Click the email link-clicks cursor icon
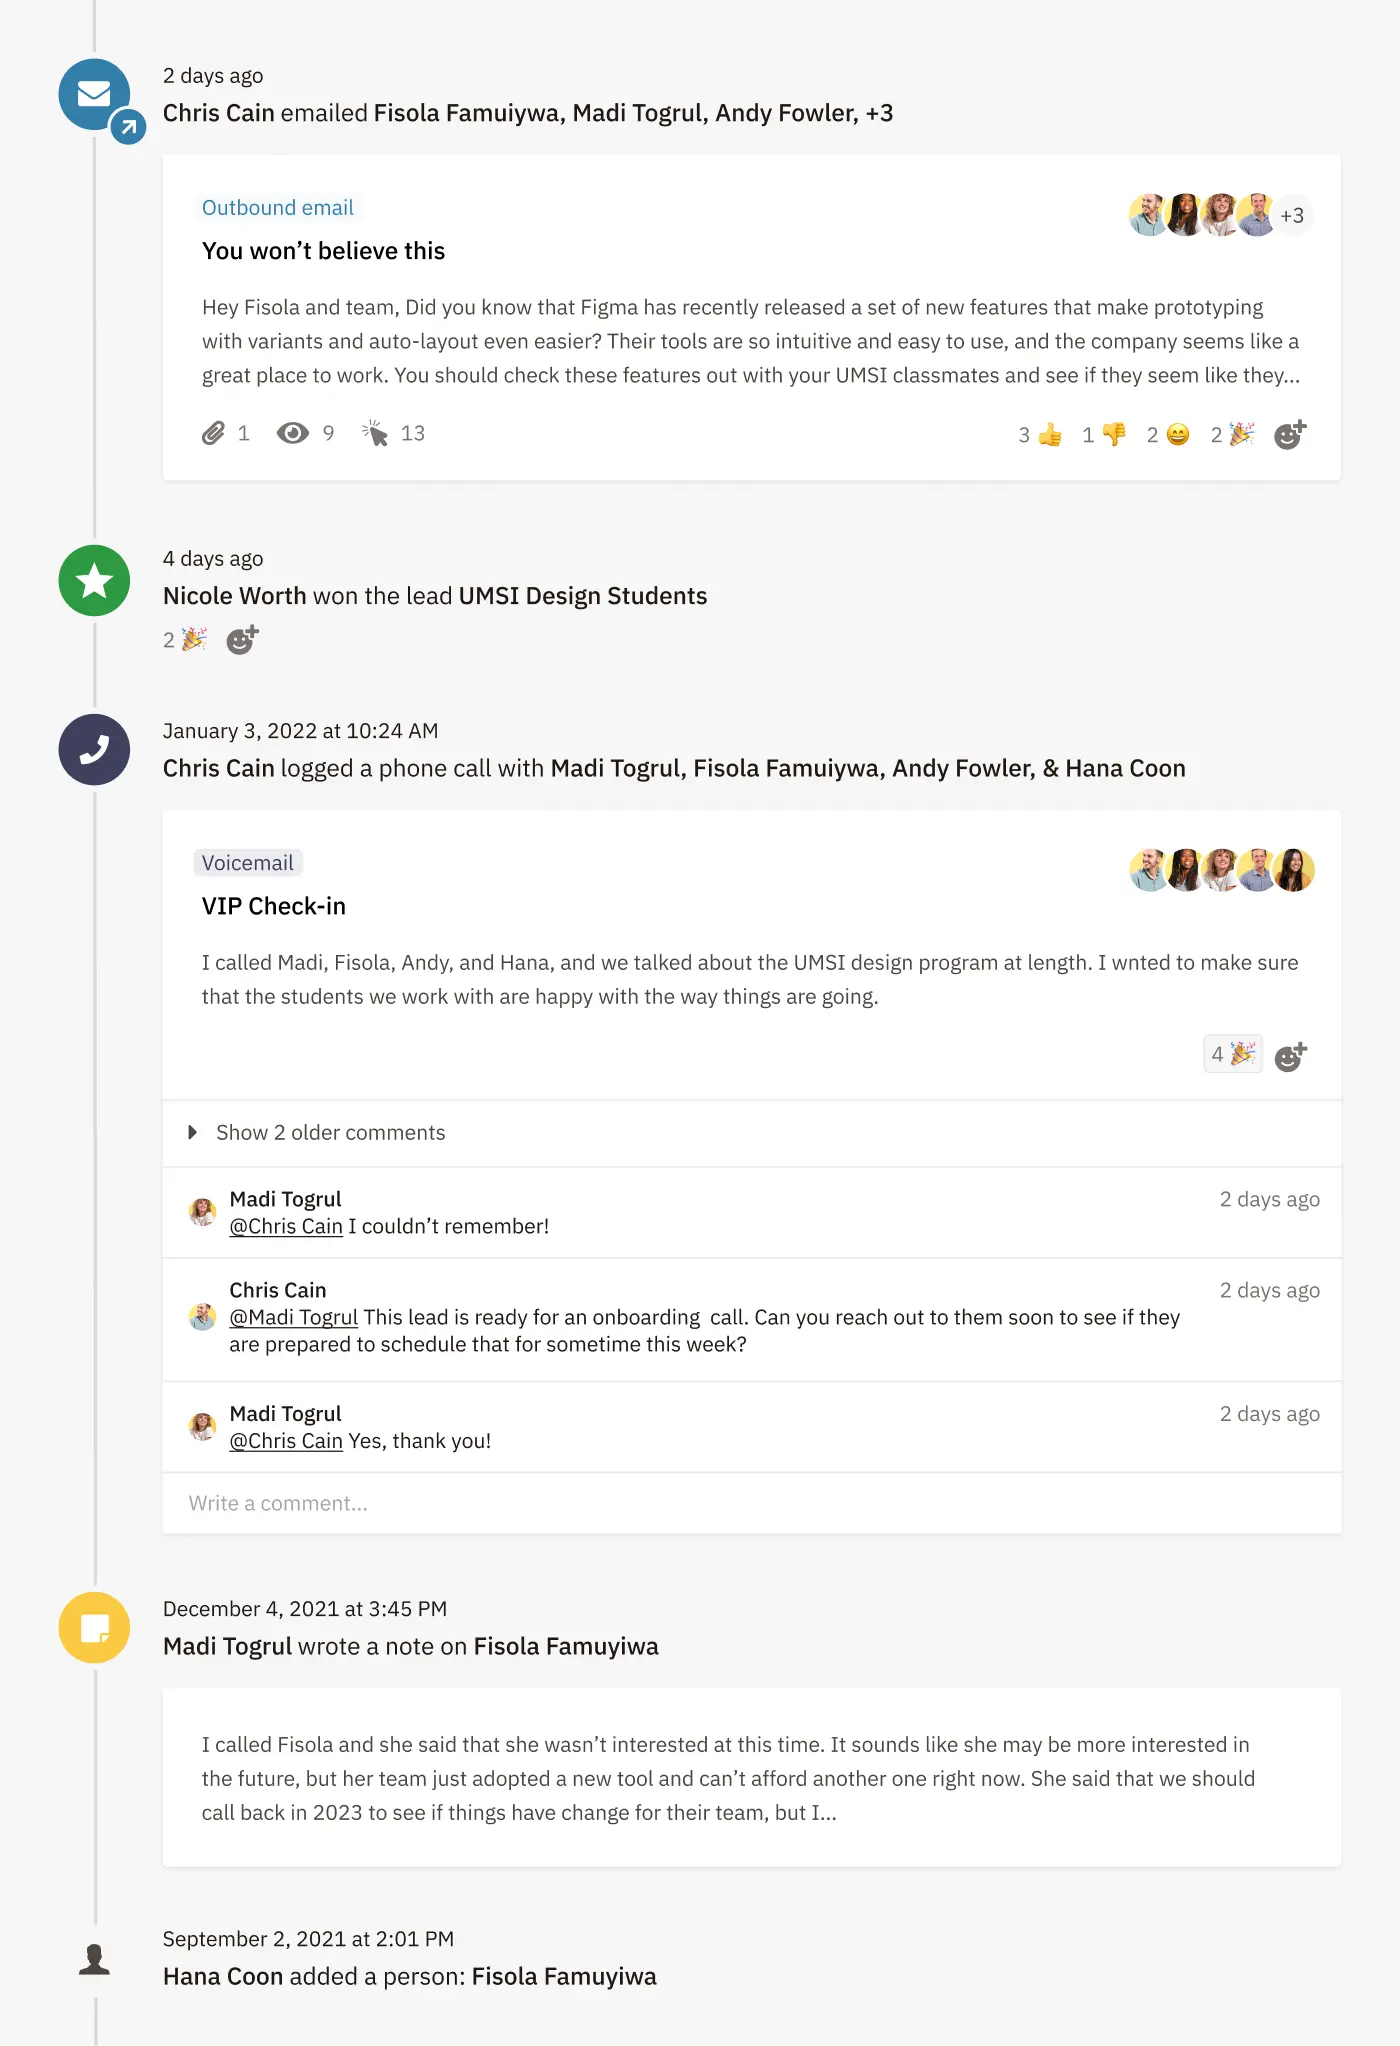The height and width of the screenshot is (2046, 1400). click(375, 433)
